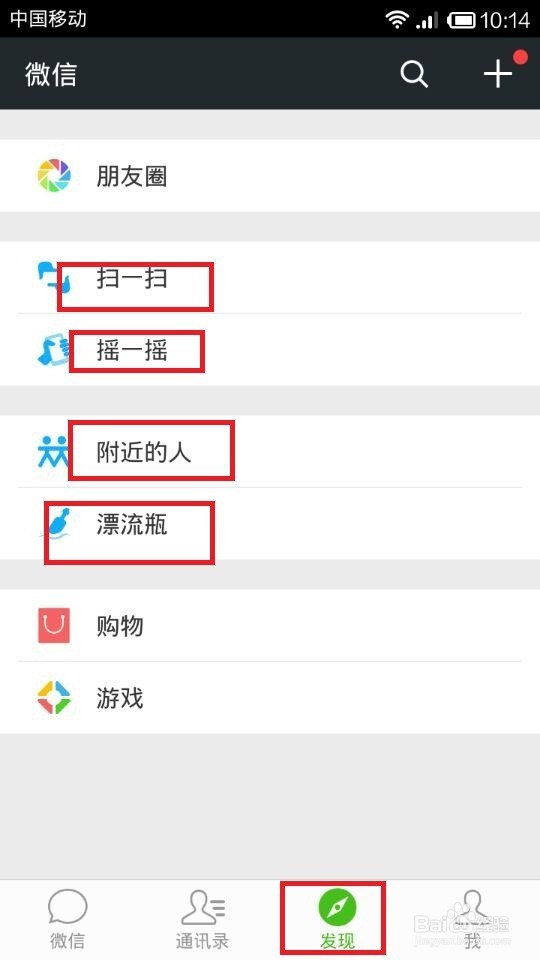Tap the search magnifier icon
The image size is (540, 960).
coord(414,74)
